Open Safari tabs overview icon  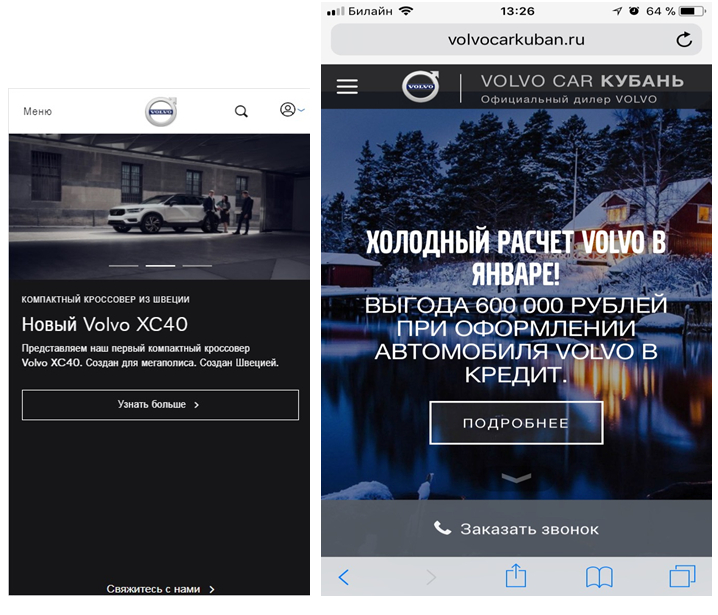[x=682, y=576]
